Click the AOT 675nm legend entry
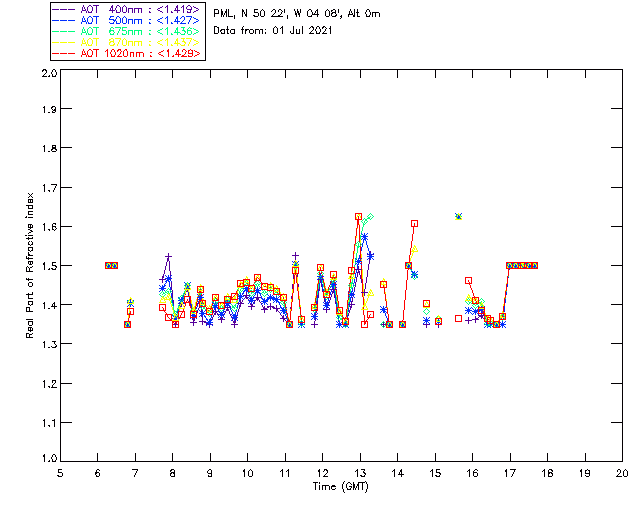Image resolution: width=640 pixels, height=512 pixels. coord(126,31)
